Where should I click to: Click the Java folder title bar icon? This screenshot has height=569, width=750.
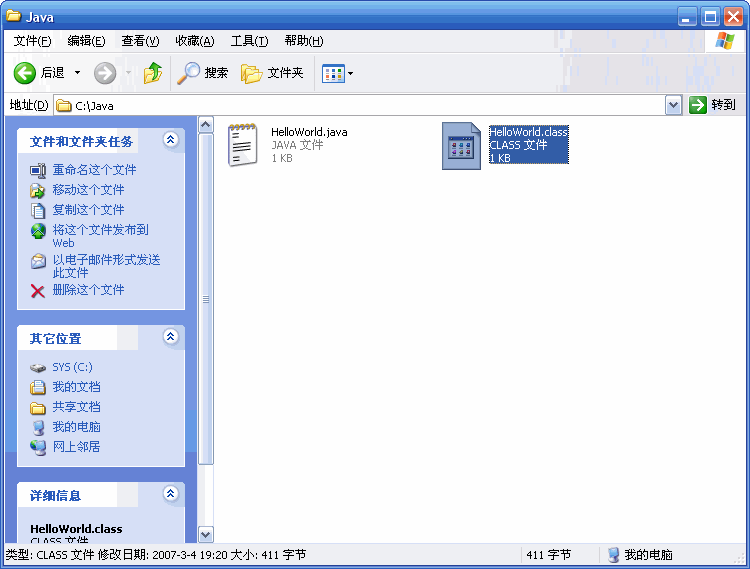(x=14, y=16)
